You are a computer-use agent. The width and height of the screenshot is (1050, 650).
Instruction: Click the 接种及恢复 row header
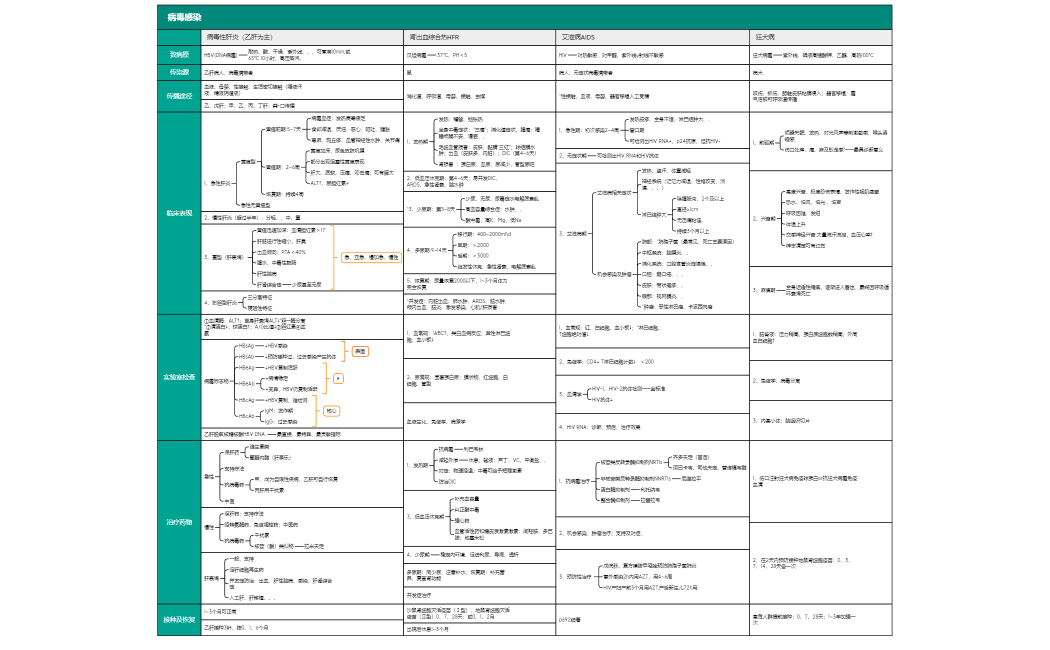click(179, 620)
